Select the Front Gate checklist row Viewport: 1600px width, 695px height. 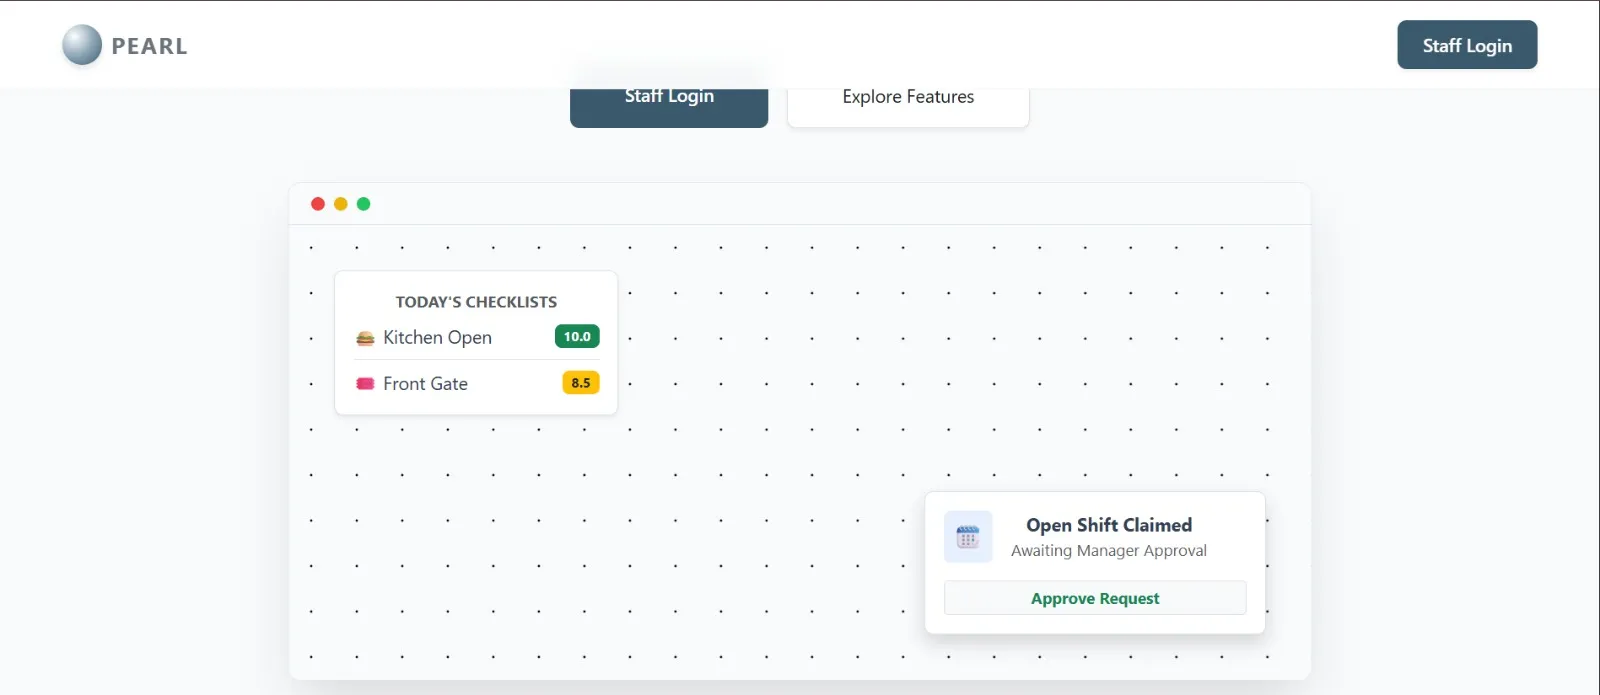tap(477, 383)
